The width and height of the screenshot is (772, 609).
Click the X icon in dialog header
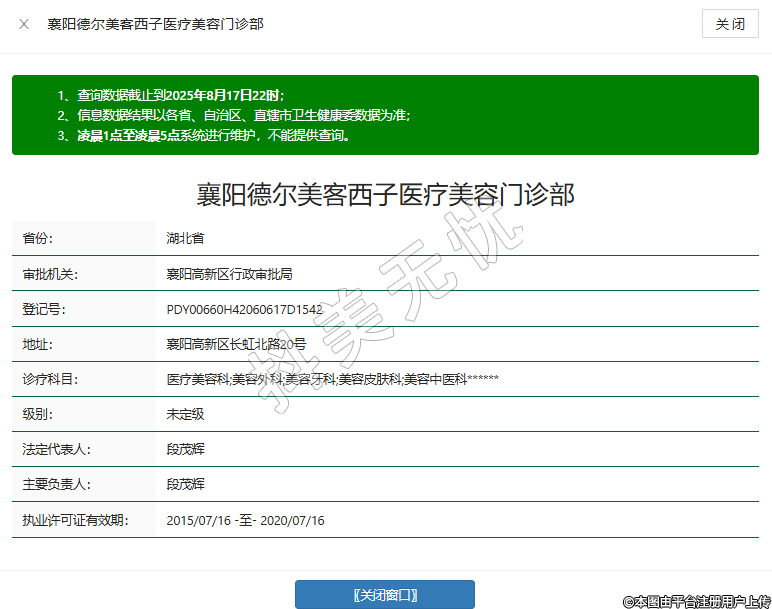[24, 24]
